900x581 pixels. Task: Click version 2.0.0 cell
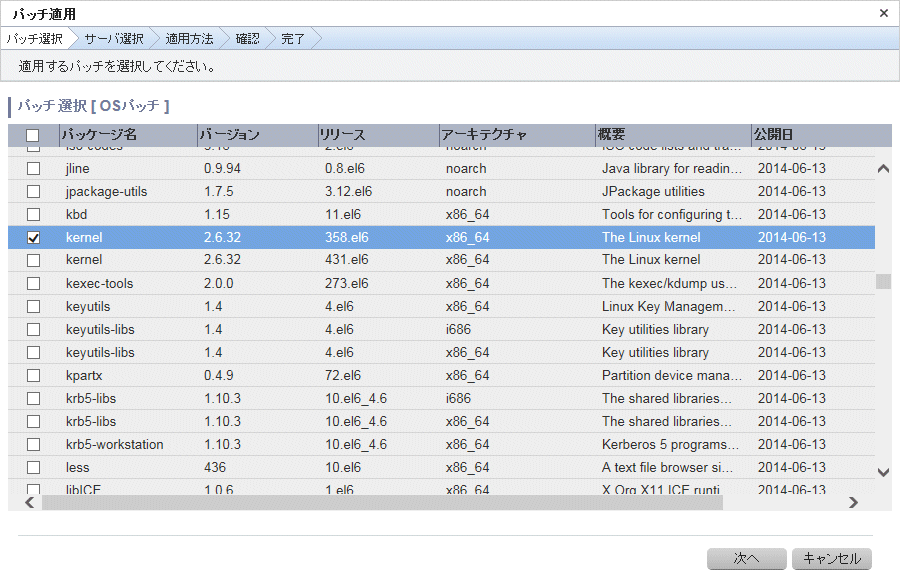click(x=219, y=284)
